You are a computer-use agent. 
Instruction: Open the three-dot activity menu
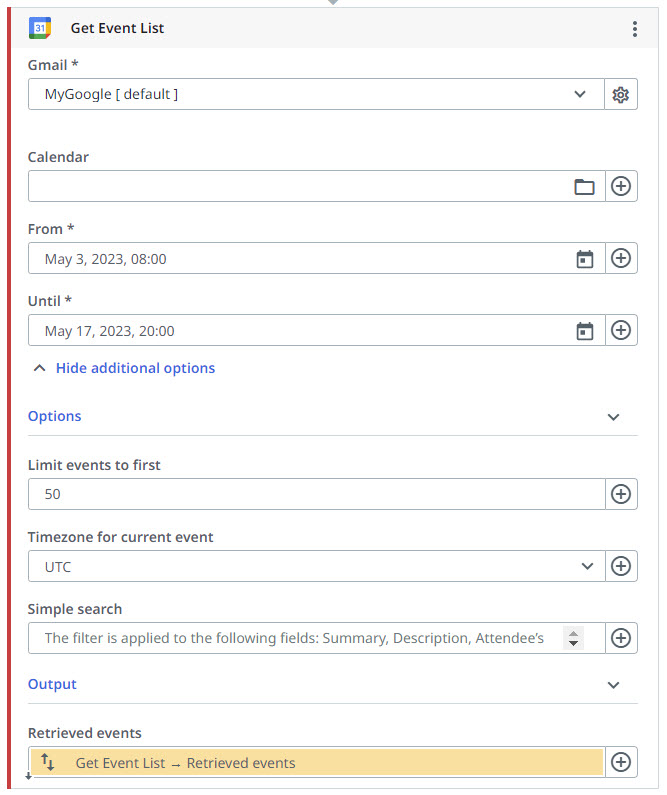(x=634, y=29)
